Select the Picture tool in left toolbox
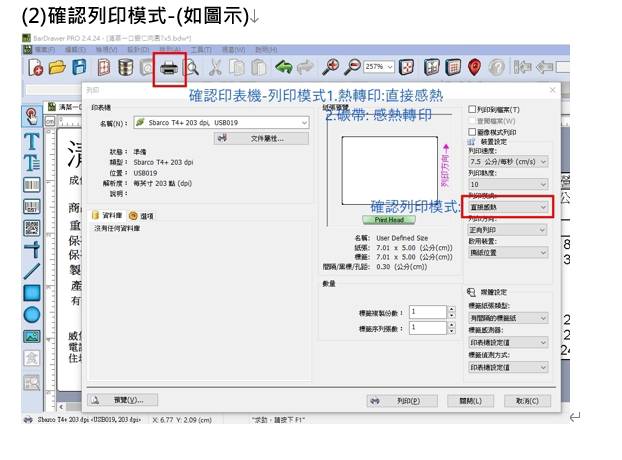Screen dimensions: 622x460 pos(31,336)
